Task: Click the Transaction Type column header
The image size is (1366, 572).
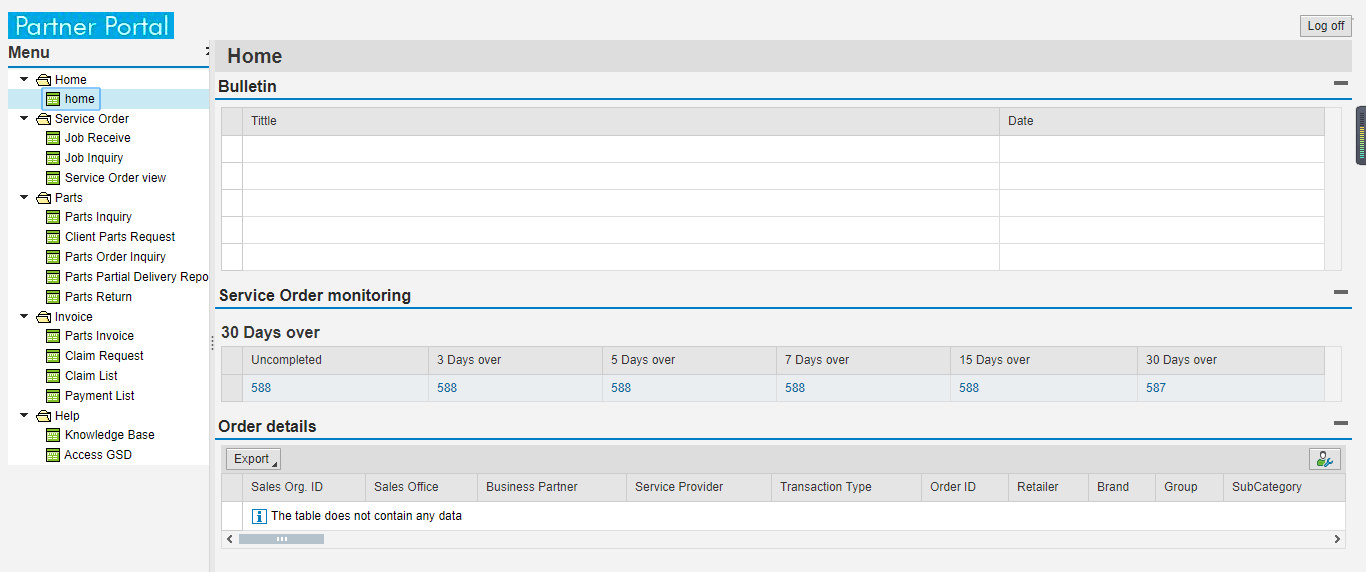Action: coord(846,487)
